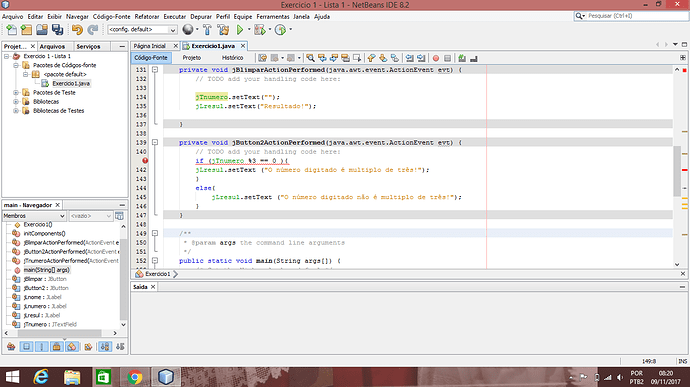The width and height of the screenshot is (690, 387).
Task: Click the Debug Project toolbar icon
Action: point(260,29)
